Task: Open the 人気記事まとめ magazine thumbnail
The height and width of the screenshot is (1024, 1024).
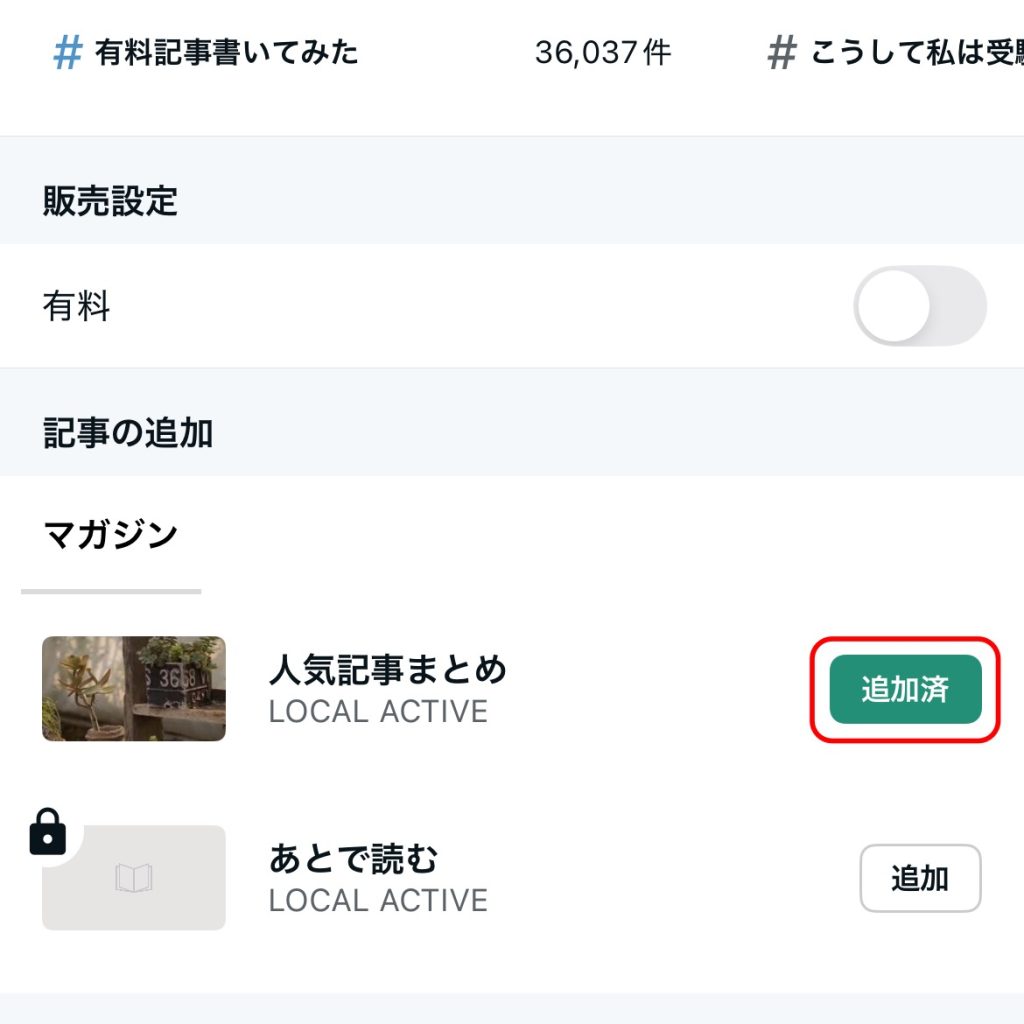Action: point(134,688)
